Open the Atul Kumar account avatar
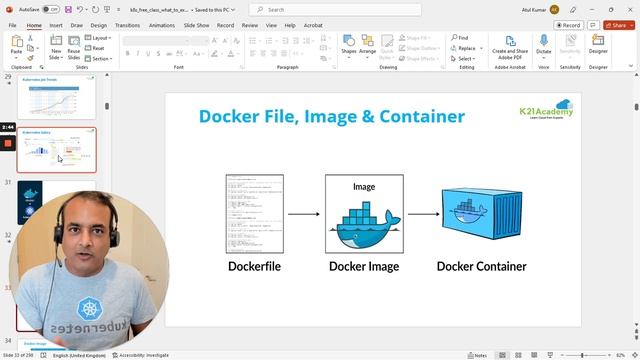Image resolution: width=640 pixels, height=360 pixels. tap(554, 10)
